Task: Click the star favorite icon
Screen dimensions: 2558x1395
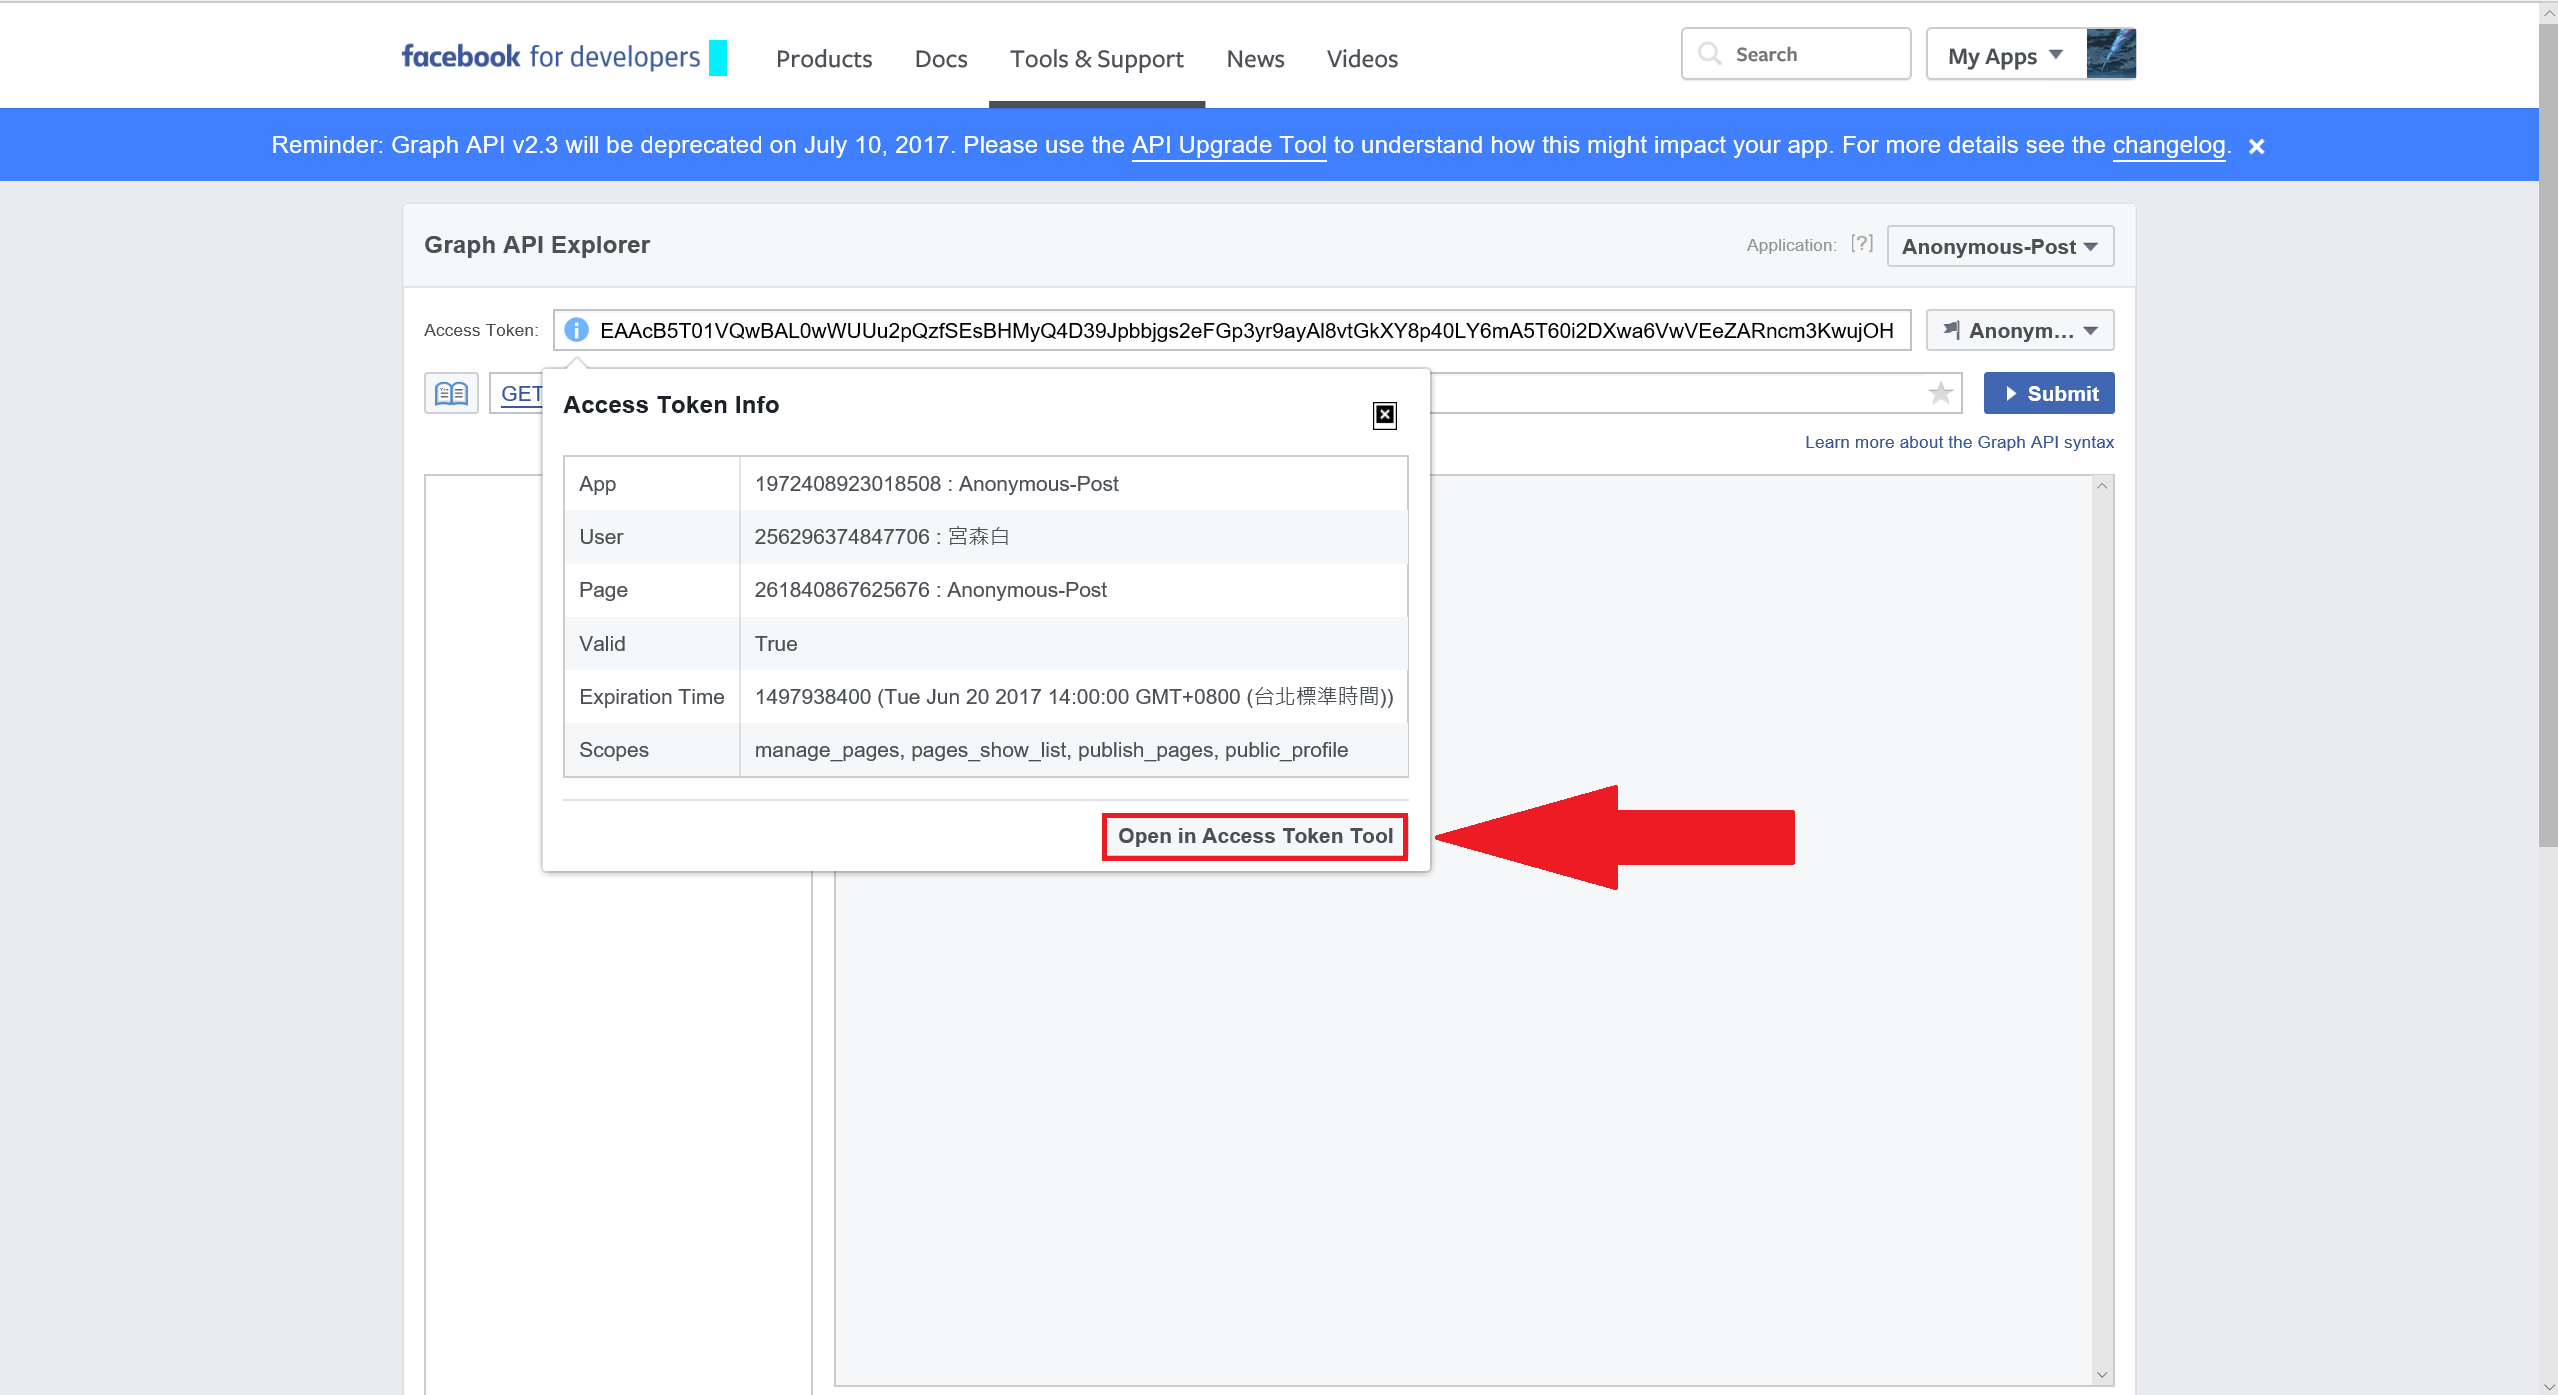Action: [1940, 393]
